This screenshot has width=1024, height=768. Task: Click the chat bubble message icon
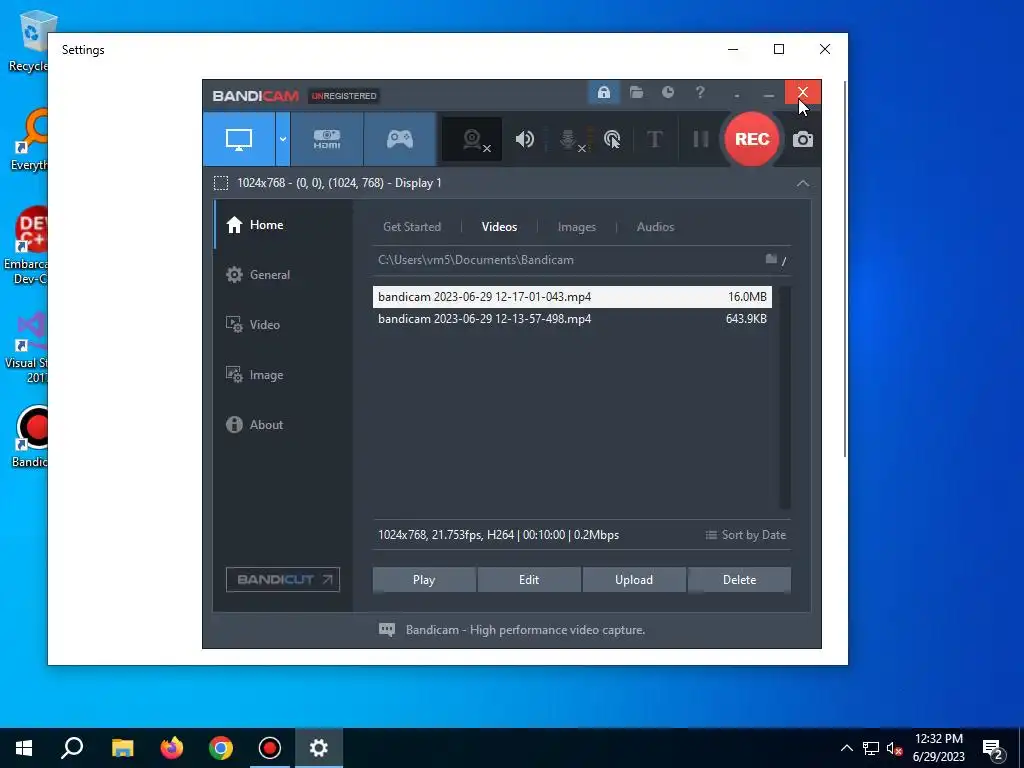pyautogui.click(x=387, y=630)
